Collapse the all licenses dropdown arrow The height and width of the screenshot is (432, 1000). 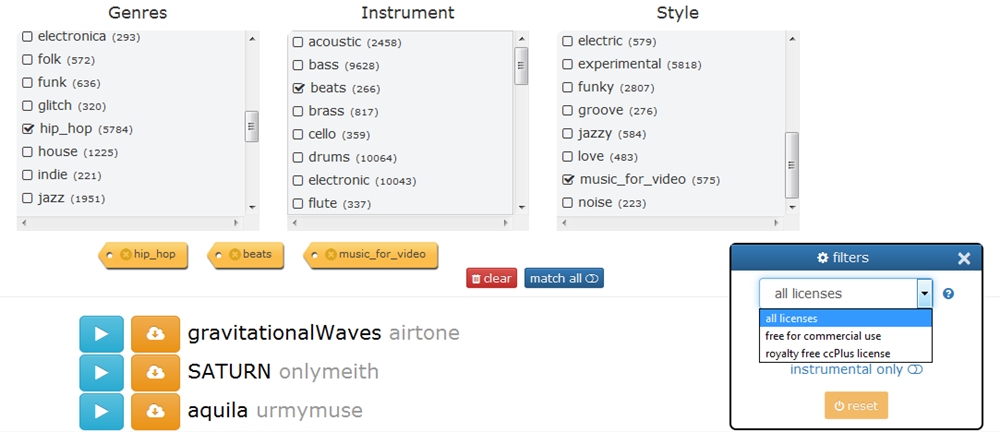pyautogui.click(x=924, y=294)
